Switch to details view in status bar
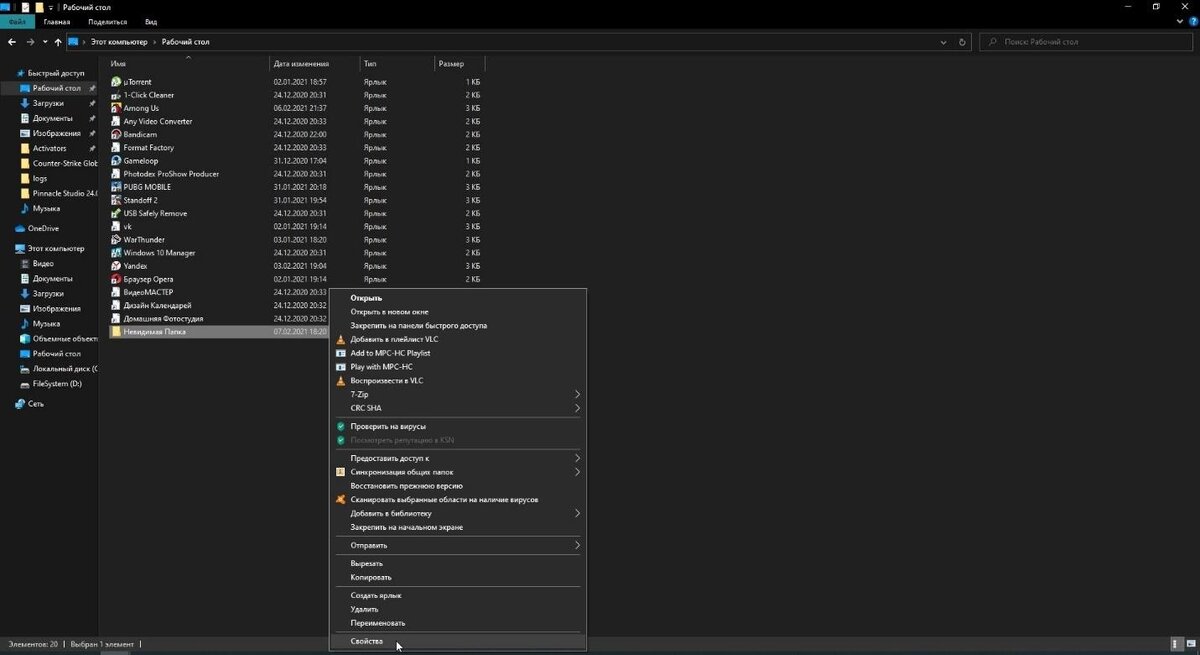 1177,644
